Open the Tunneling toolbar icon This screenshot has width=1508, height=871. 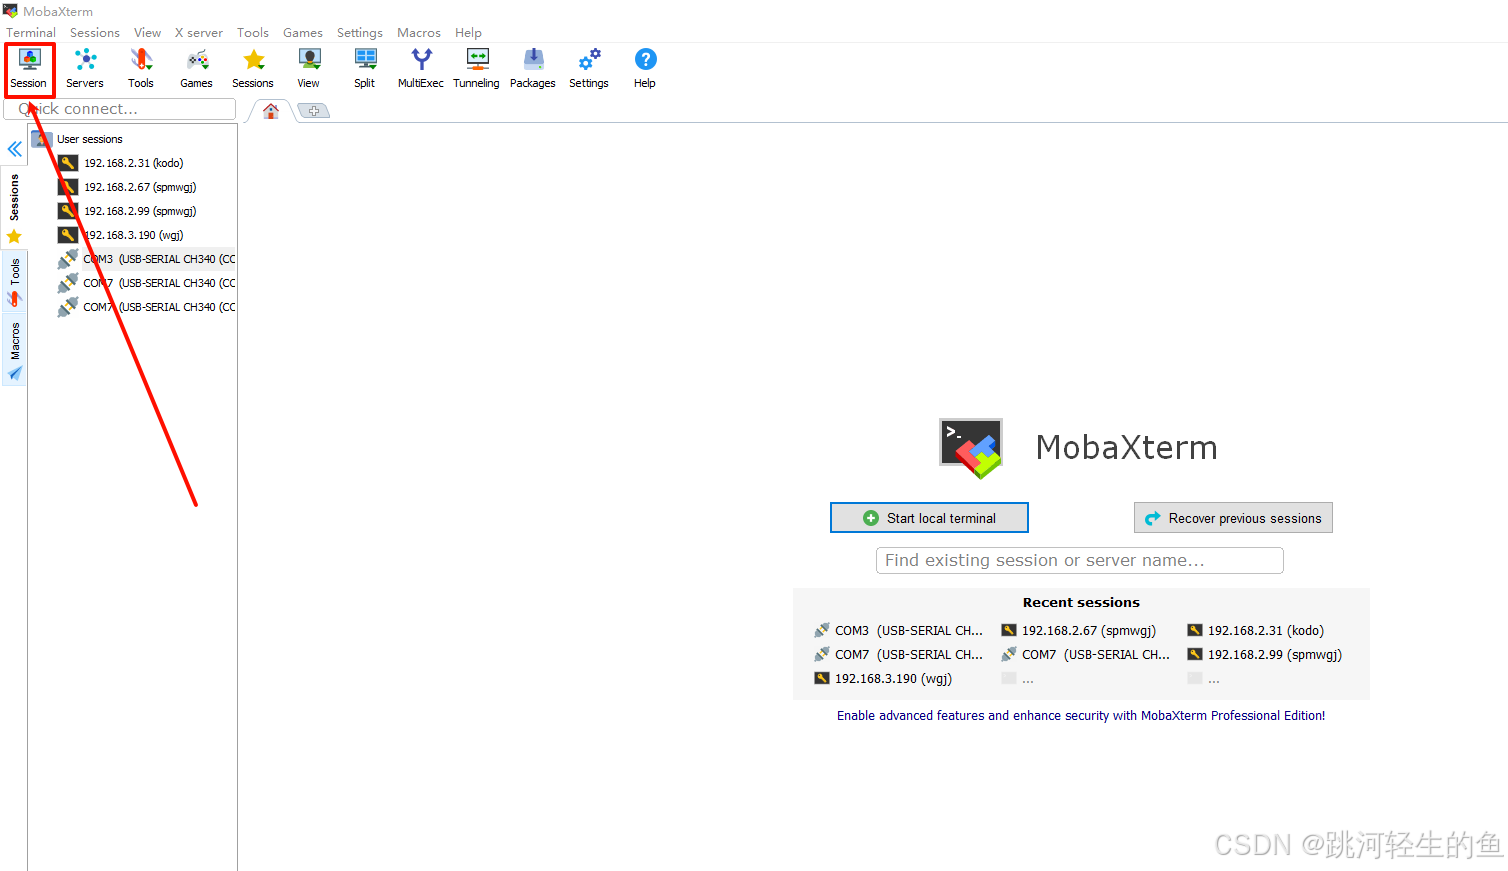[x=477, y=69]
